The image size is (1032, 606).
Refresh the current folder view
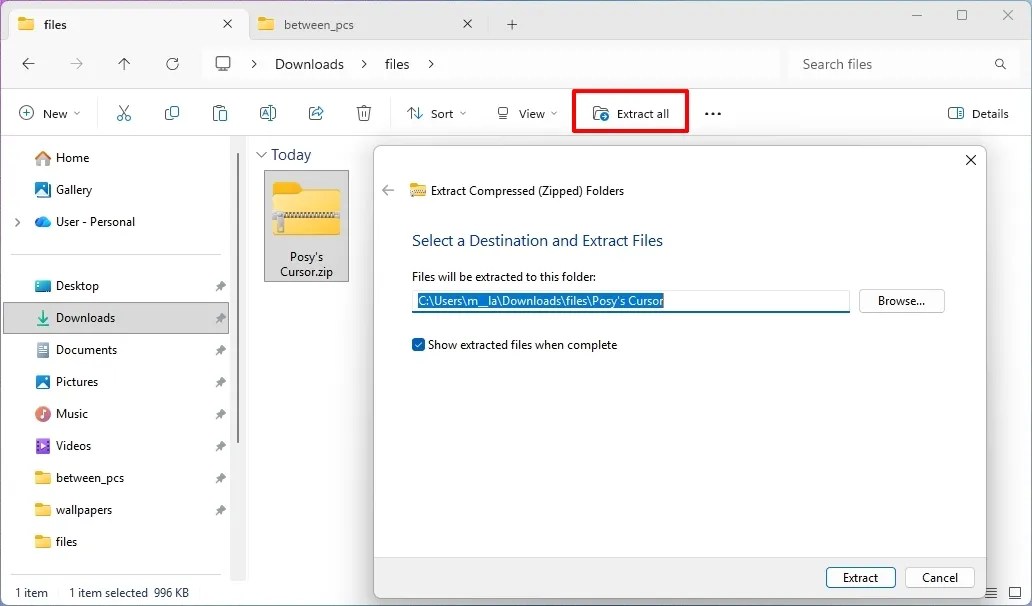pos(172,64)
